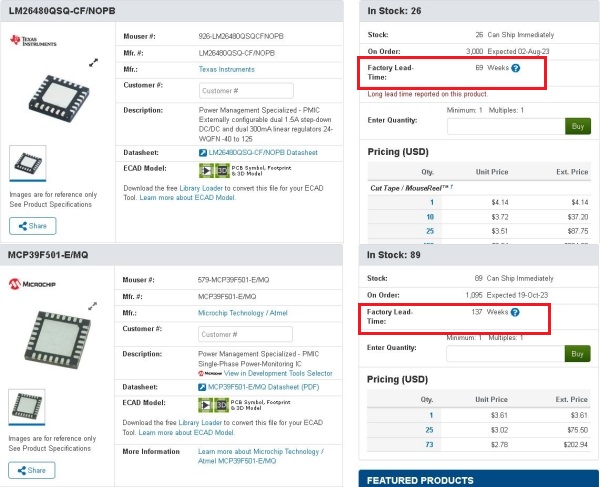Open the Texas Instruments manufacturer link
The image size is (600, 487).
[x=227, y=69]
